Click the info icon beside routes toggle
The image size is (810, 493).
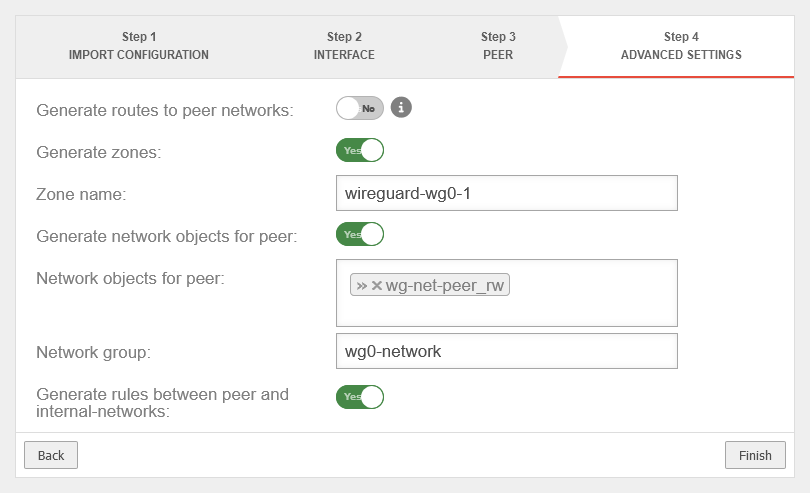pos(401,107)
